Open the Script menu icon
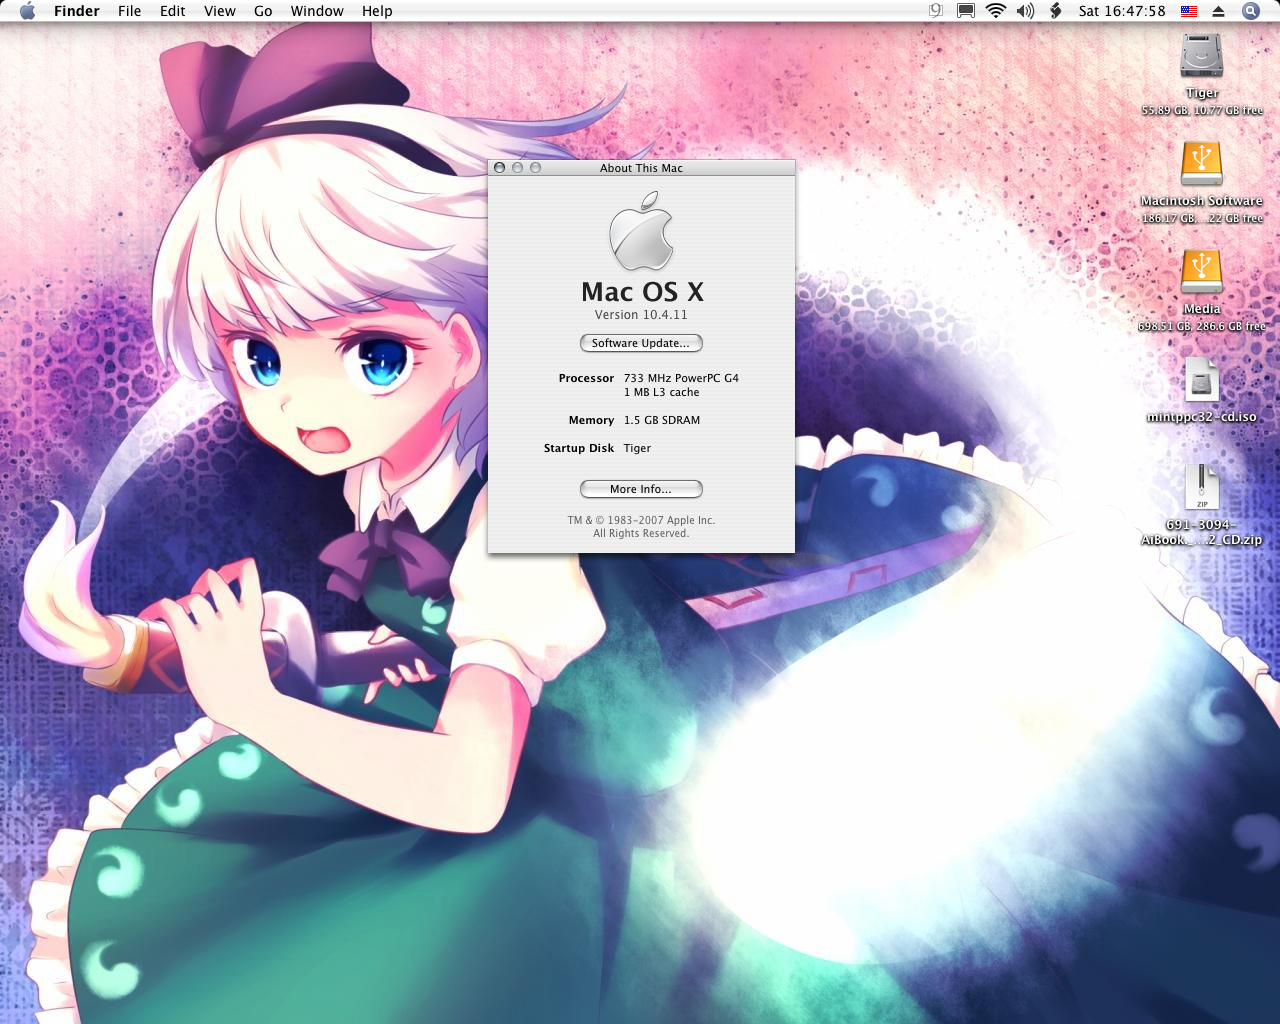The width and height of the screenshot is (1280, 1024). click(1055, 11)
